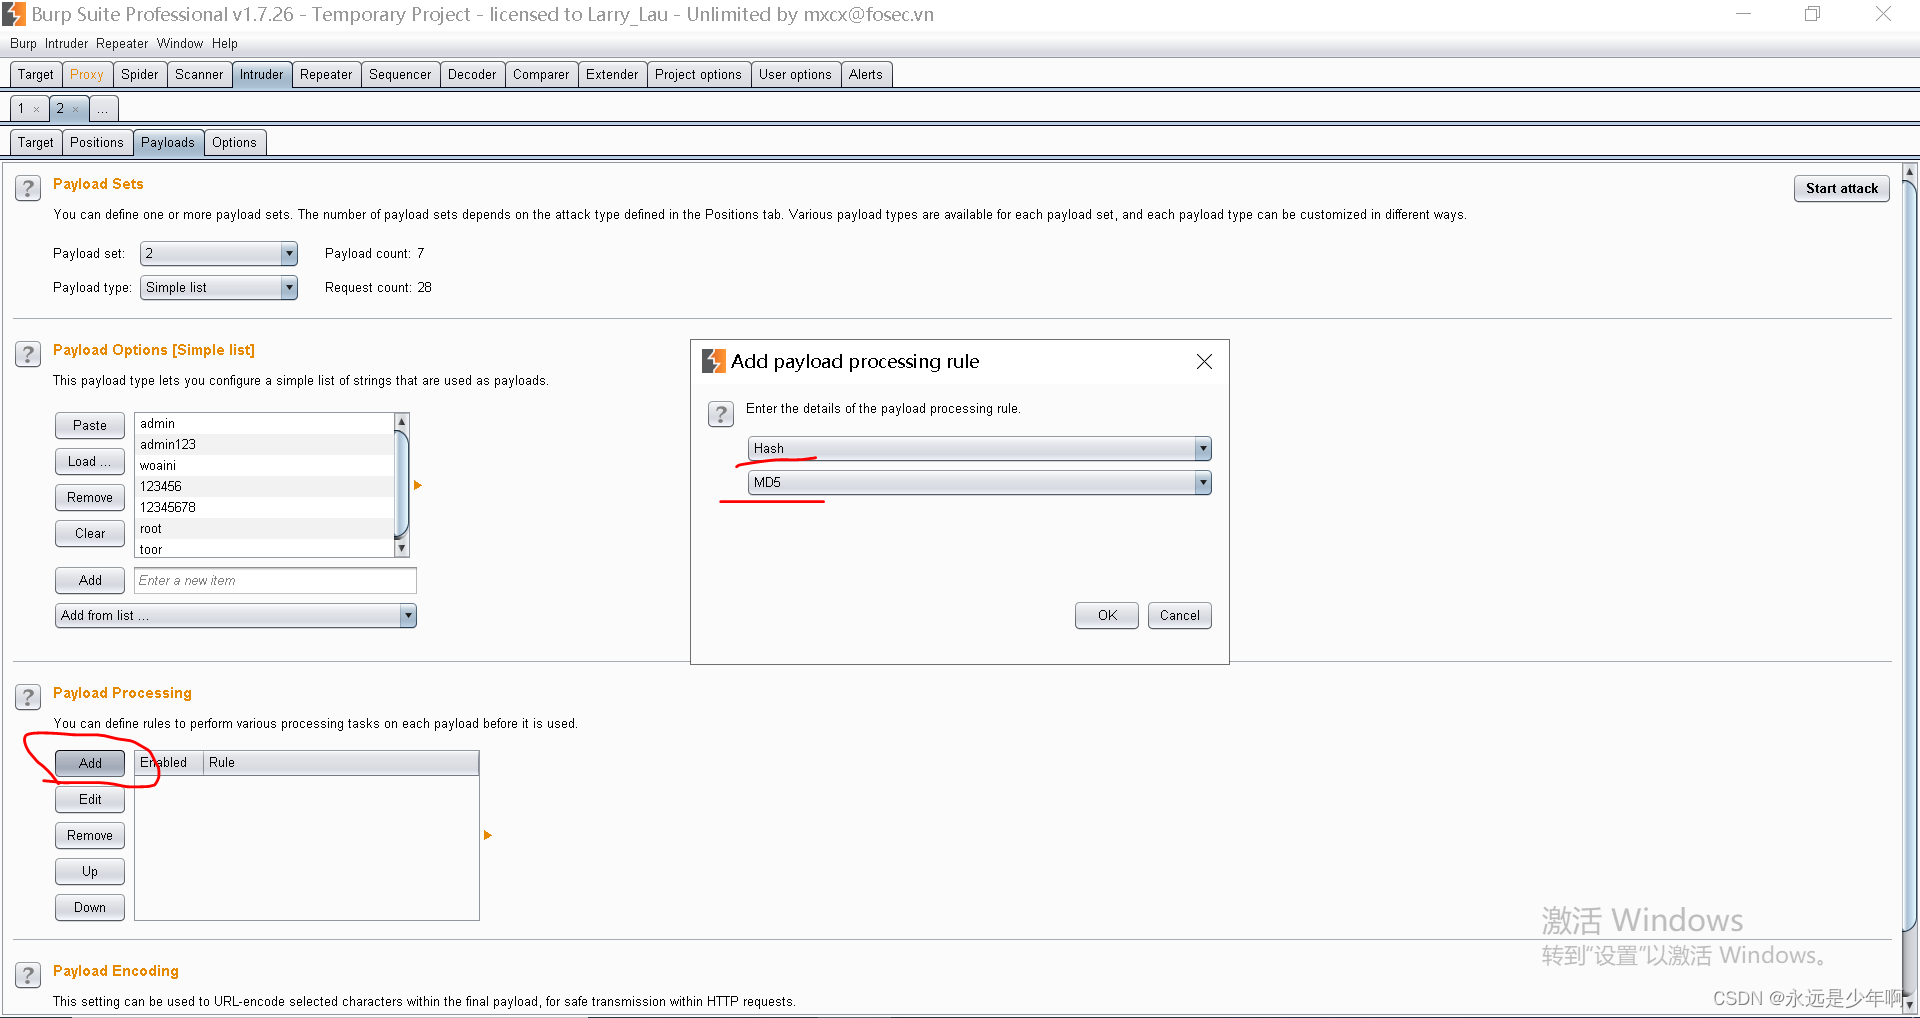Switch to the Spider tab
Screen dimensions: 1920x1018
140,75
